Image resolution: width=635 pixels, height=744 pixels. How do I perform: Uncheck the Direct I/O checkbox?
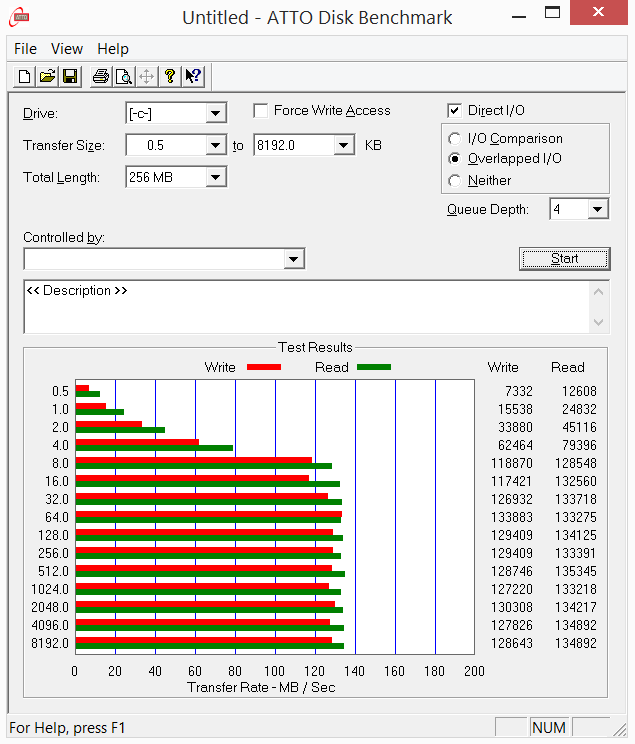pos(454,111)
